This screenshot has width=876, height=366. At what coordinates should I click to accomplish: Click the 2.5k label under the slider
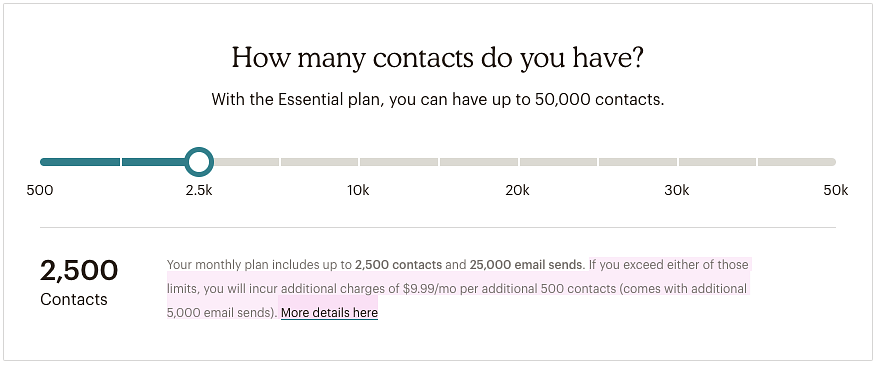(x=199, y=191)
